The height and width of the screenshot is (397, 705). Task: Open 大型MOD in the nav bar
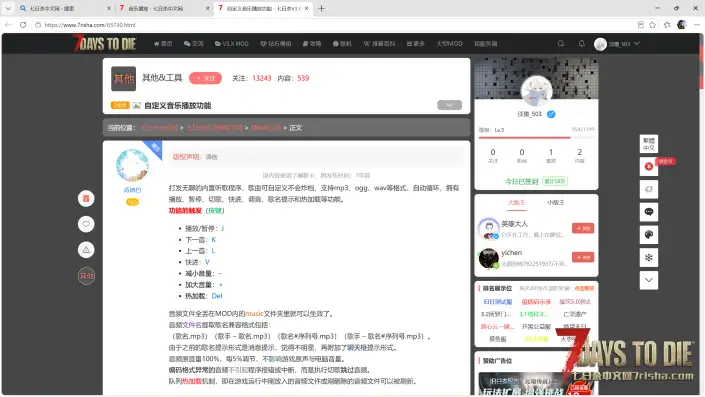(x=449, y=44)
